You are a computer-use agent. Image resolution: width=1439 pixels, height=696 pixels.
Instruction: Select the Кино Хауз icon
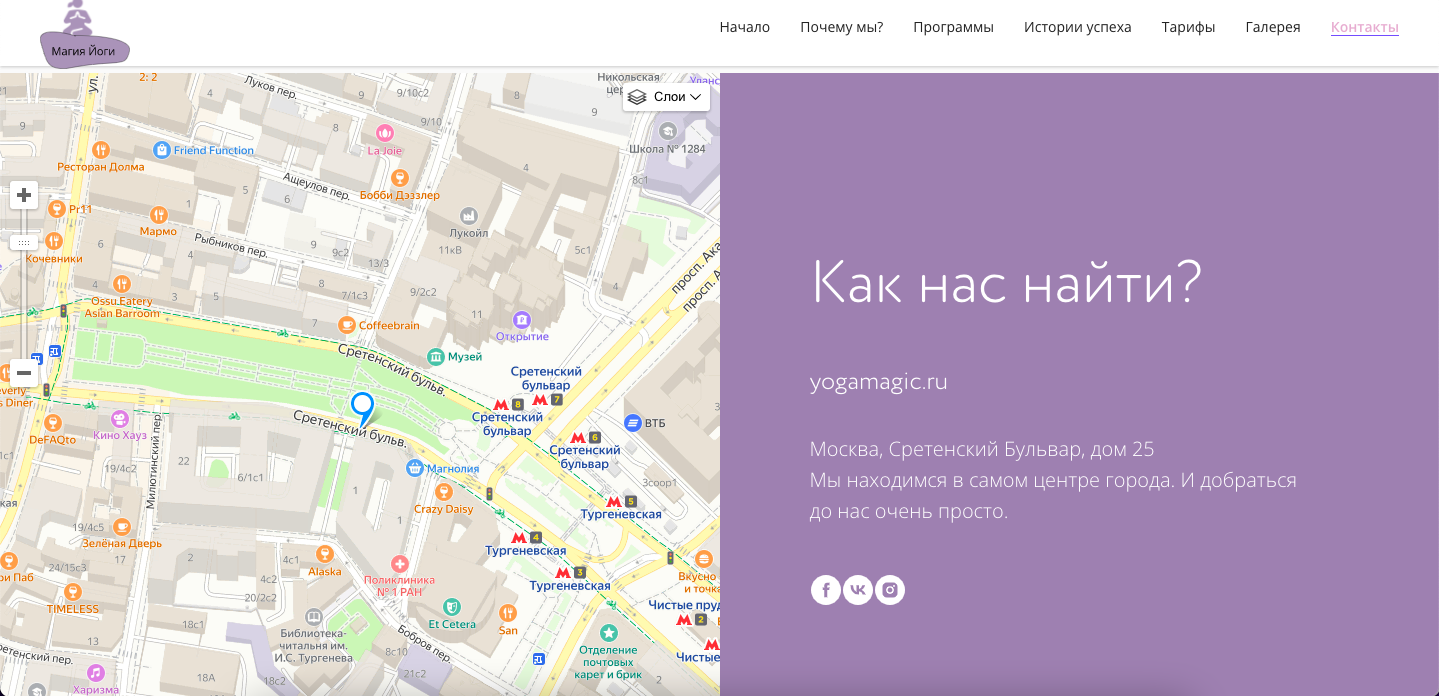click(x=120, y=419)
